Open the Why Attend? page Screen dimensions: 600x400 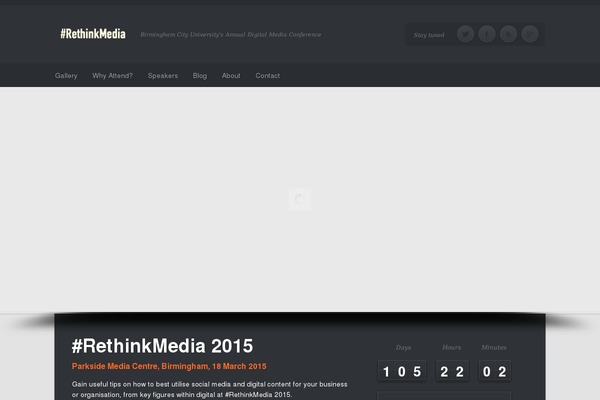pos(112,76)
